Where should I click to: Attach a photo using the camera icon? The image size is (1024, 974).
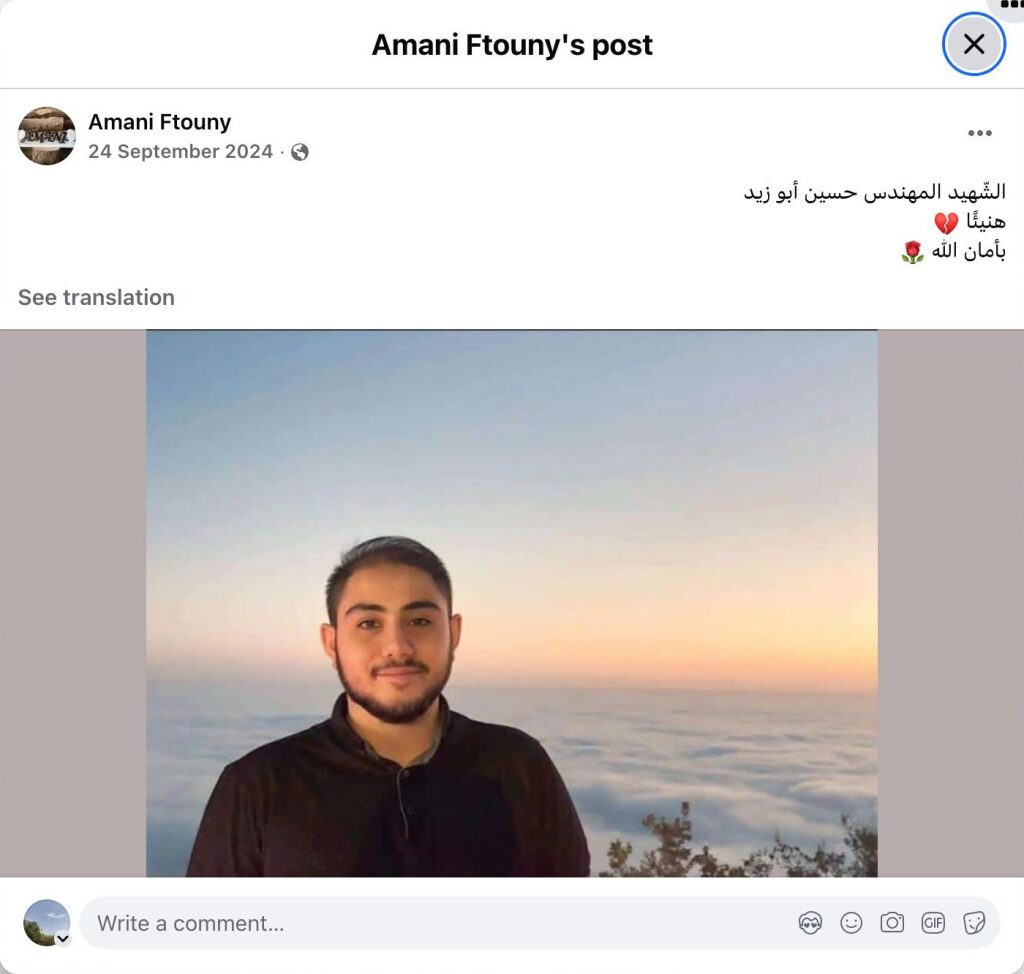click(x=892, y=923)
